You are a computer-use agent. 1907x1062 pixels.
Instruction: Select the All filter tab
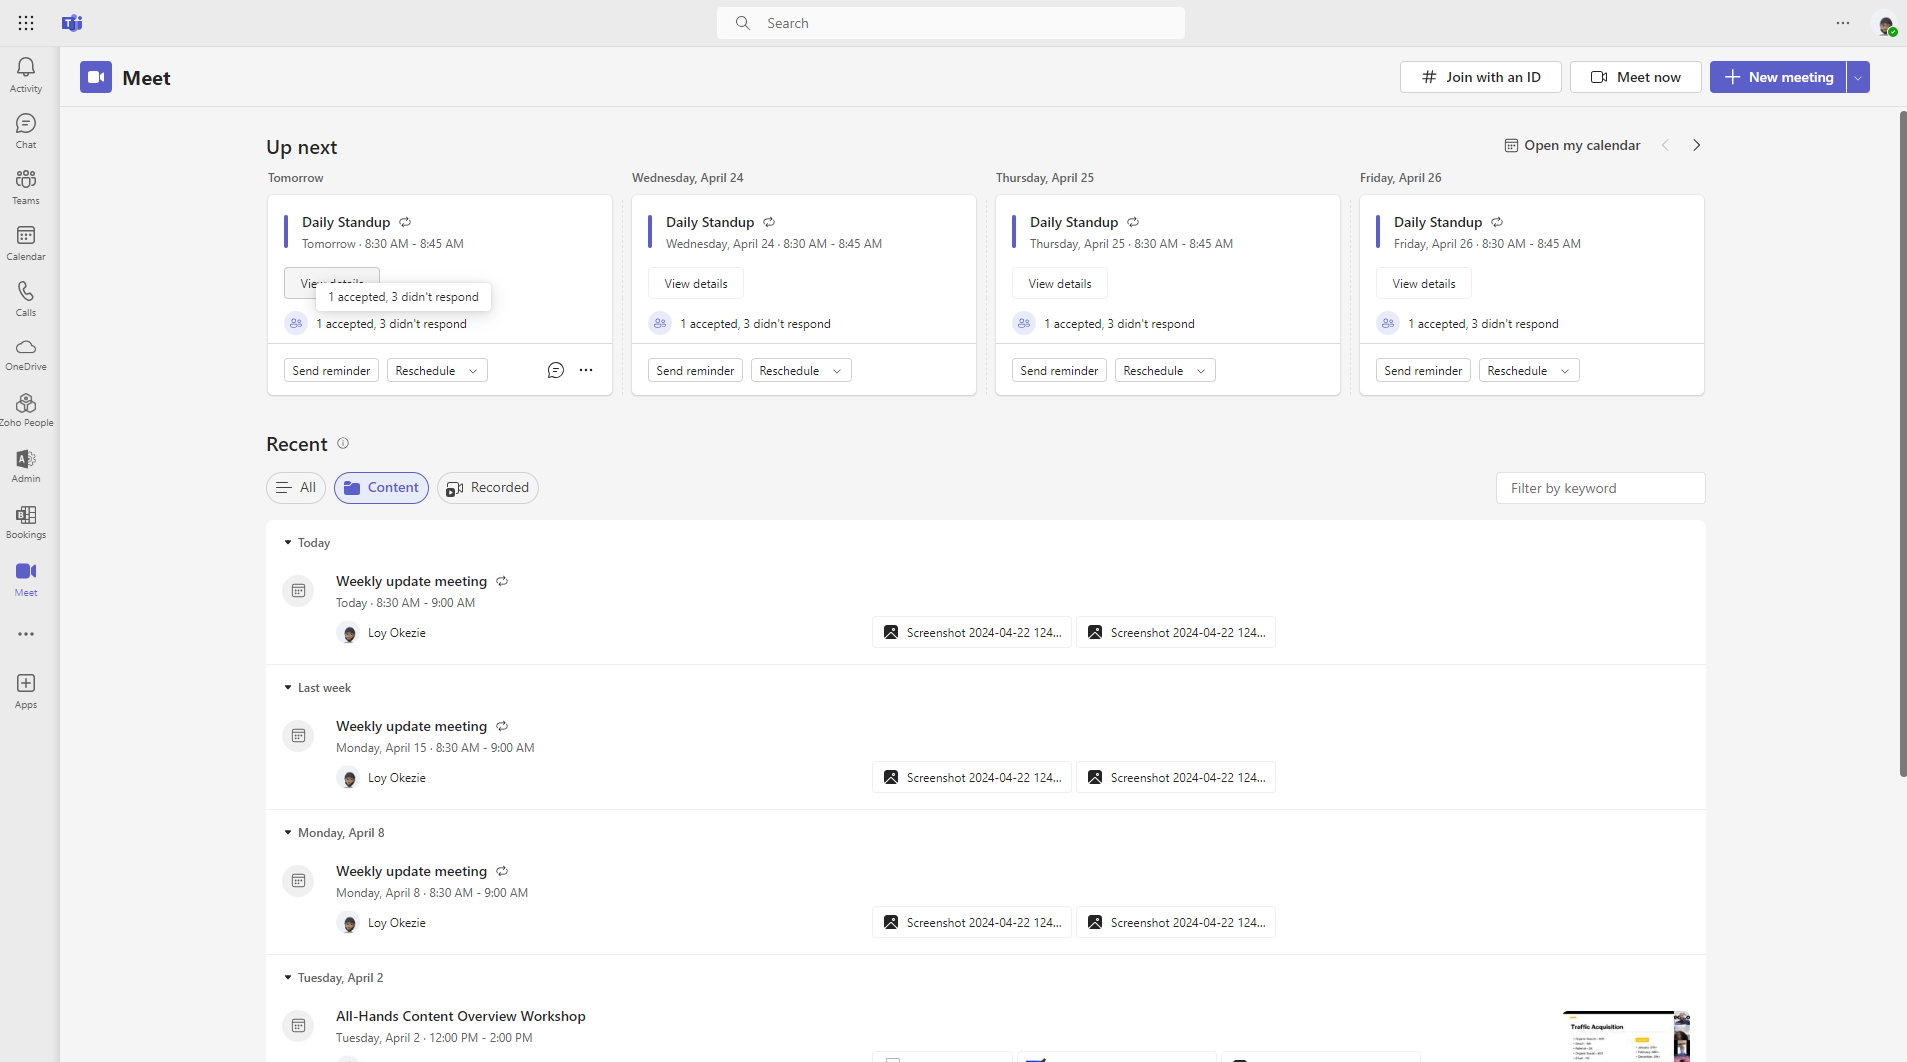[x=296, y=488]
